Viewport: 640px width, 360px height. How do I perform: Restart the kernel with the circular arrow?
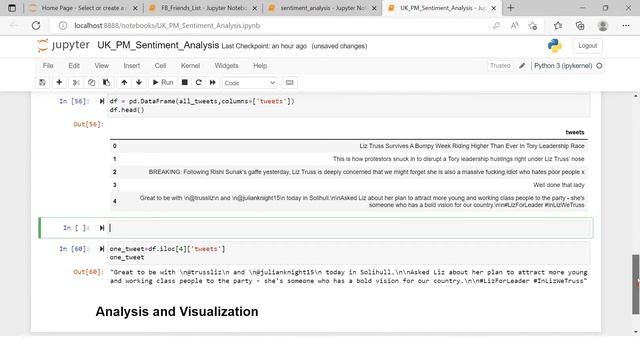coord(199,82)
